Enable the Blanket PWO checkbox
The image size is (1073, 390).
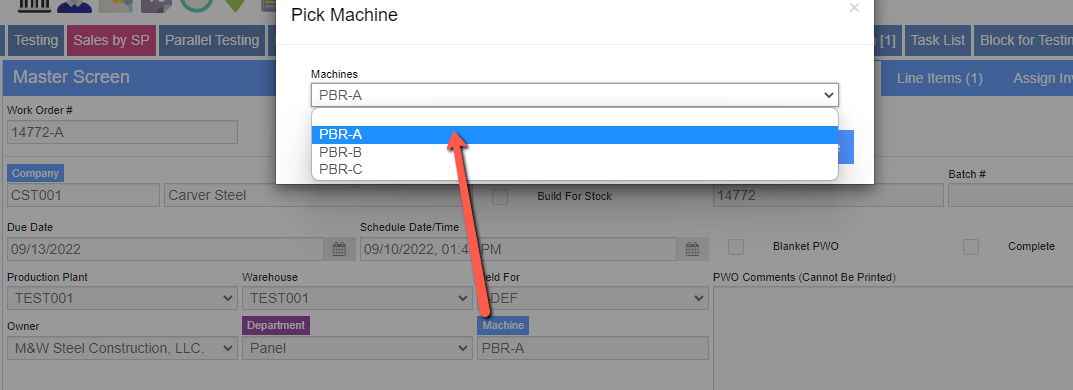(x=736, y=246)
